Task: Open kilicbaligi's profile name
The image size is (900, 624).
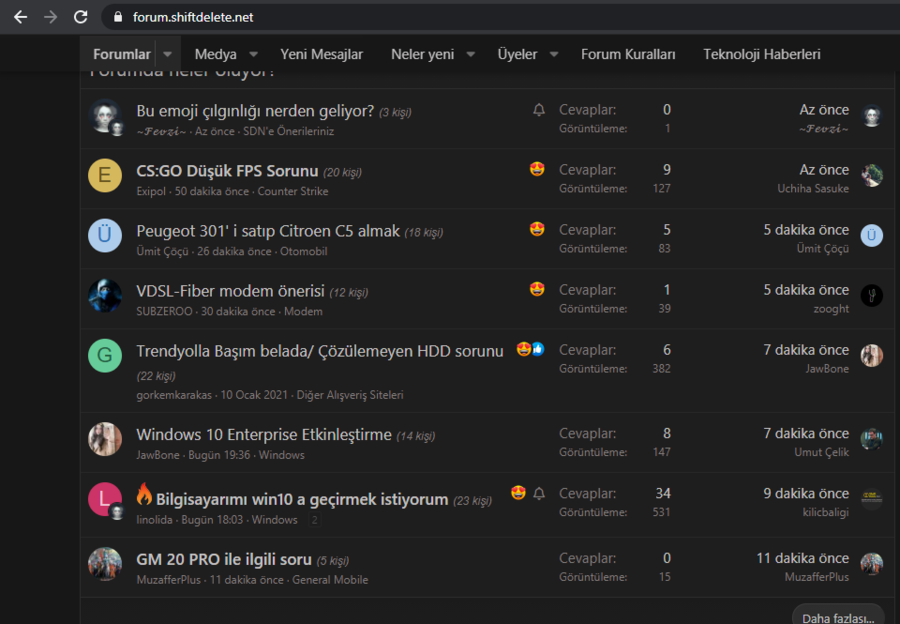Action: pos(825,513)
